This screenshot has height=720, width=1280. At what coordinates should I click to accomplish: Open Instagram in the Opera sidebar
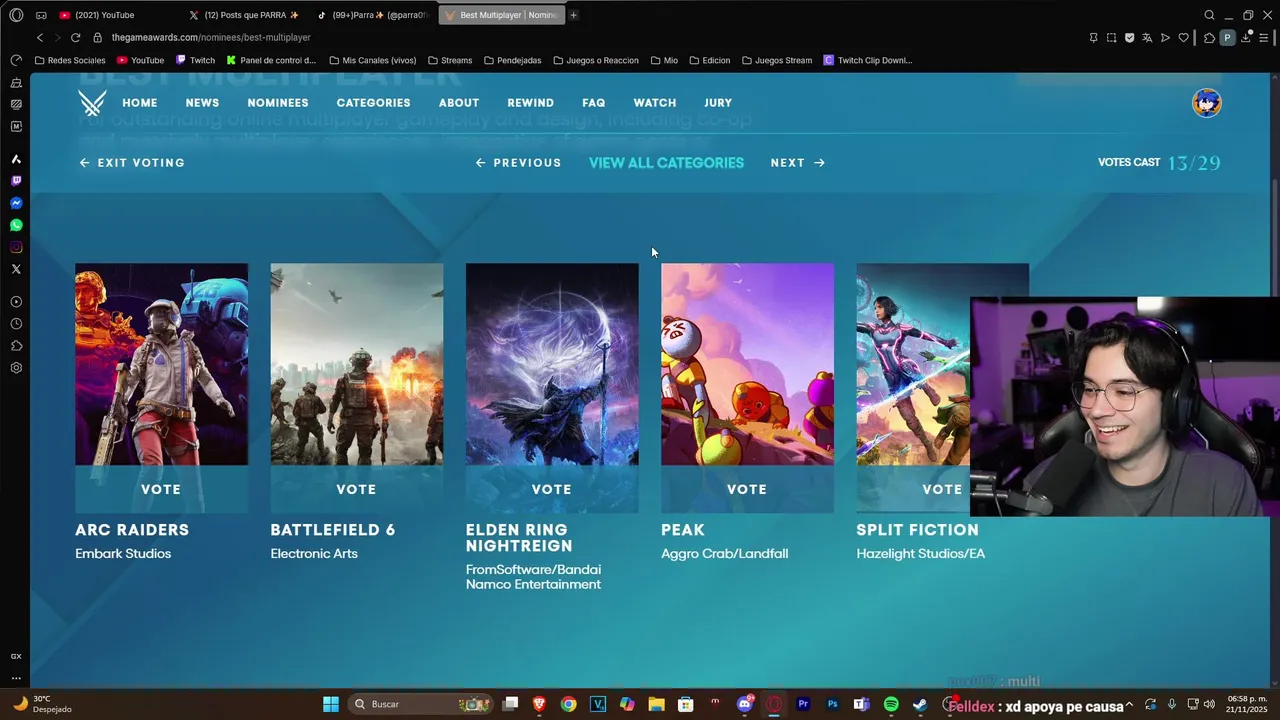pyautogui.click(x=16, y=247)
